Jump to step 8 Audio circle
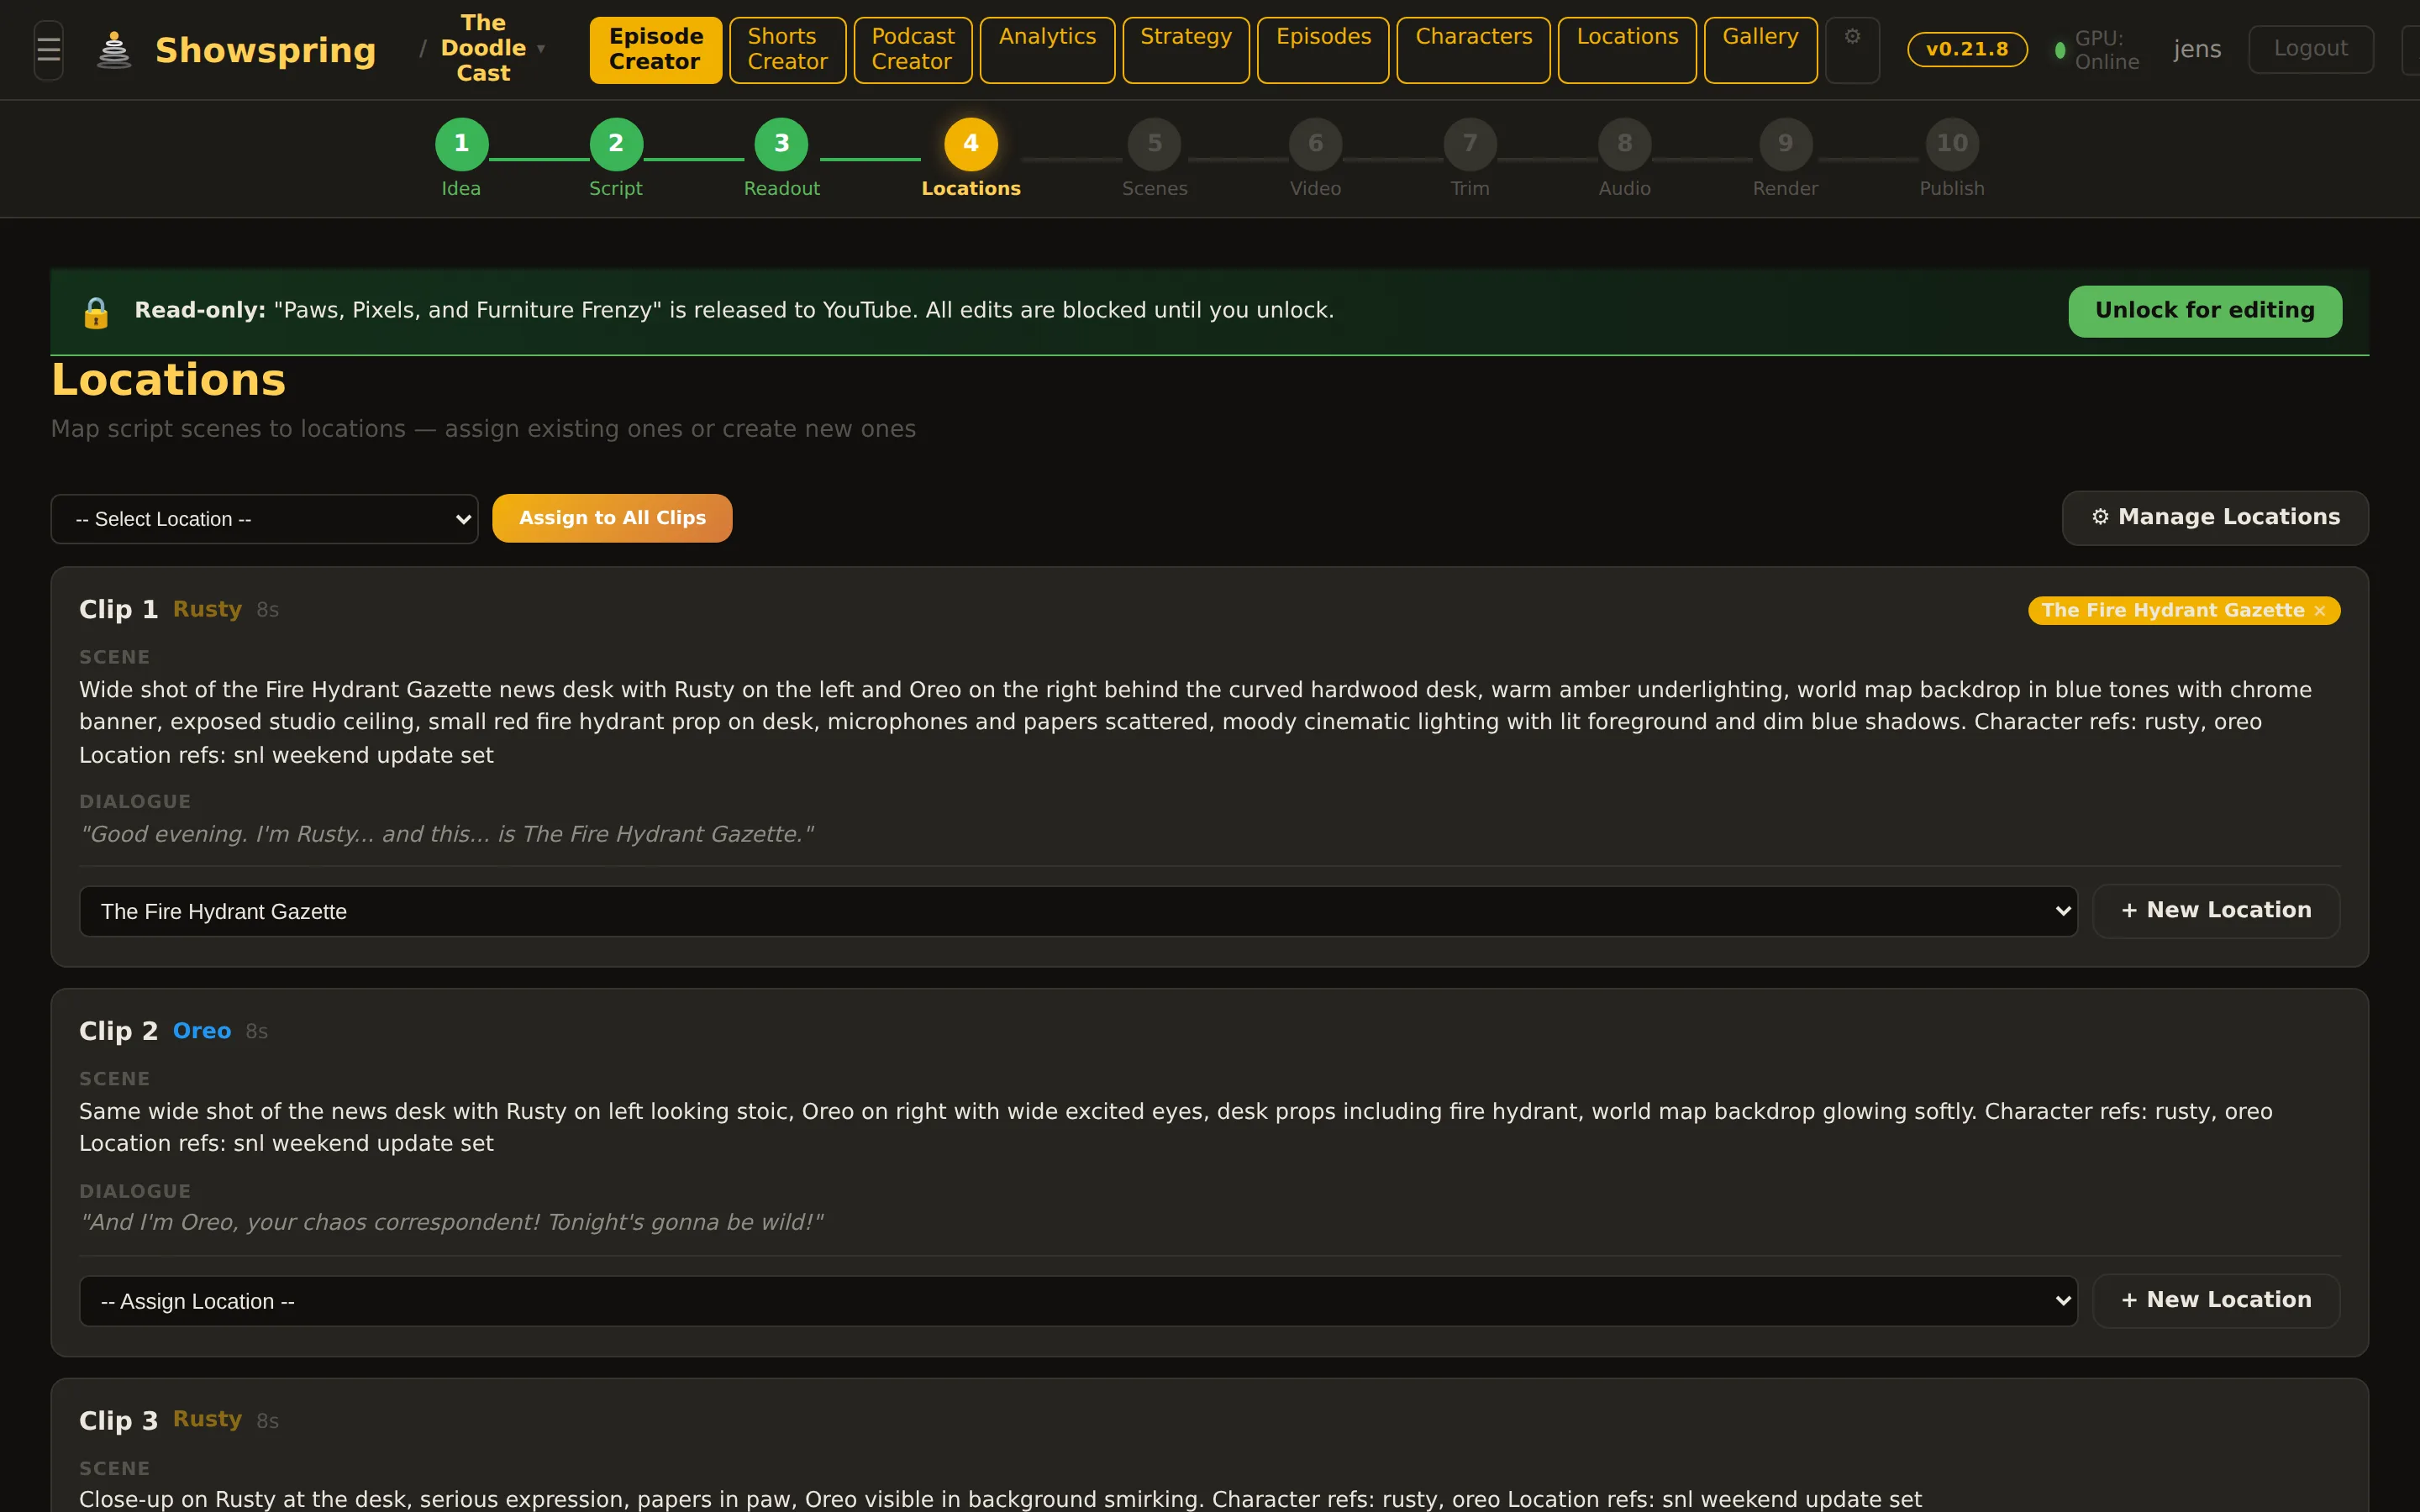 tap(1625, 144)
